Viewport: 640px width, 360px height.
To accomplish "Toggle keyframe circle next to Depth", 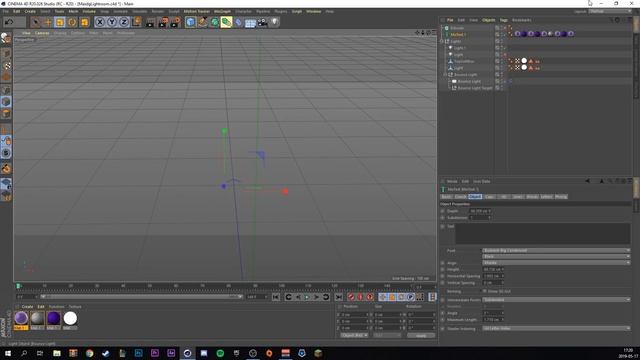I will pyautogui.click(x=442, y=211).
